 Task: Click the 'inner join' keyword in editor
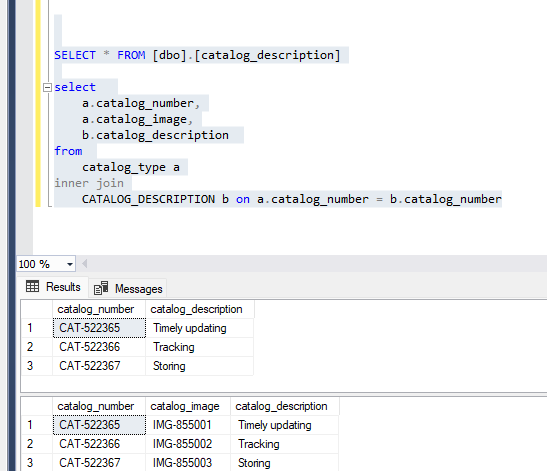pos(89,183)
